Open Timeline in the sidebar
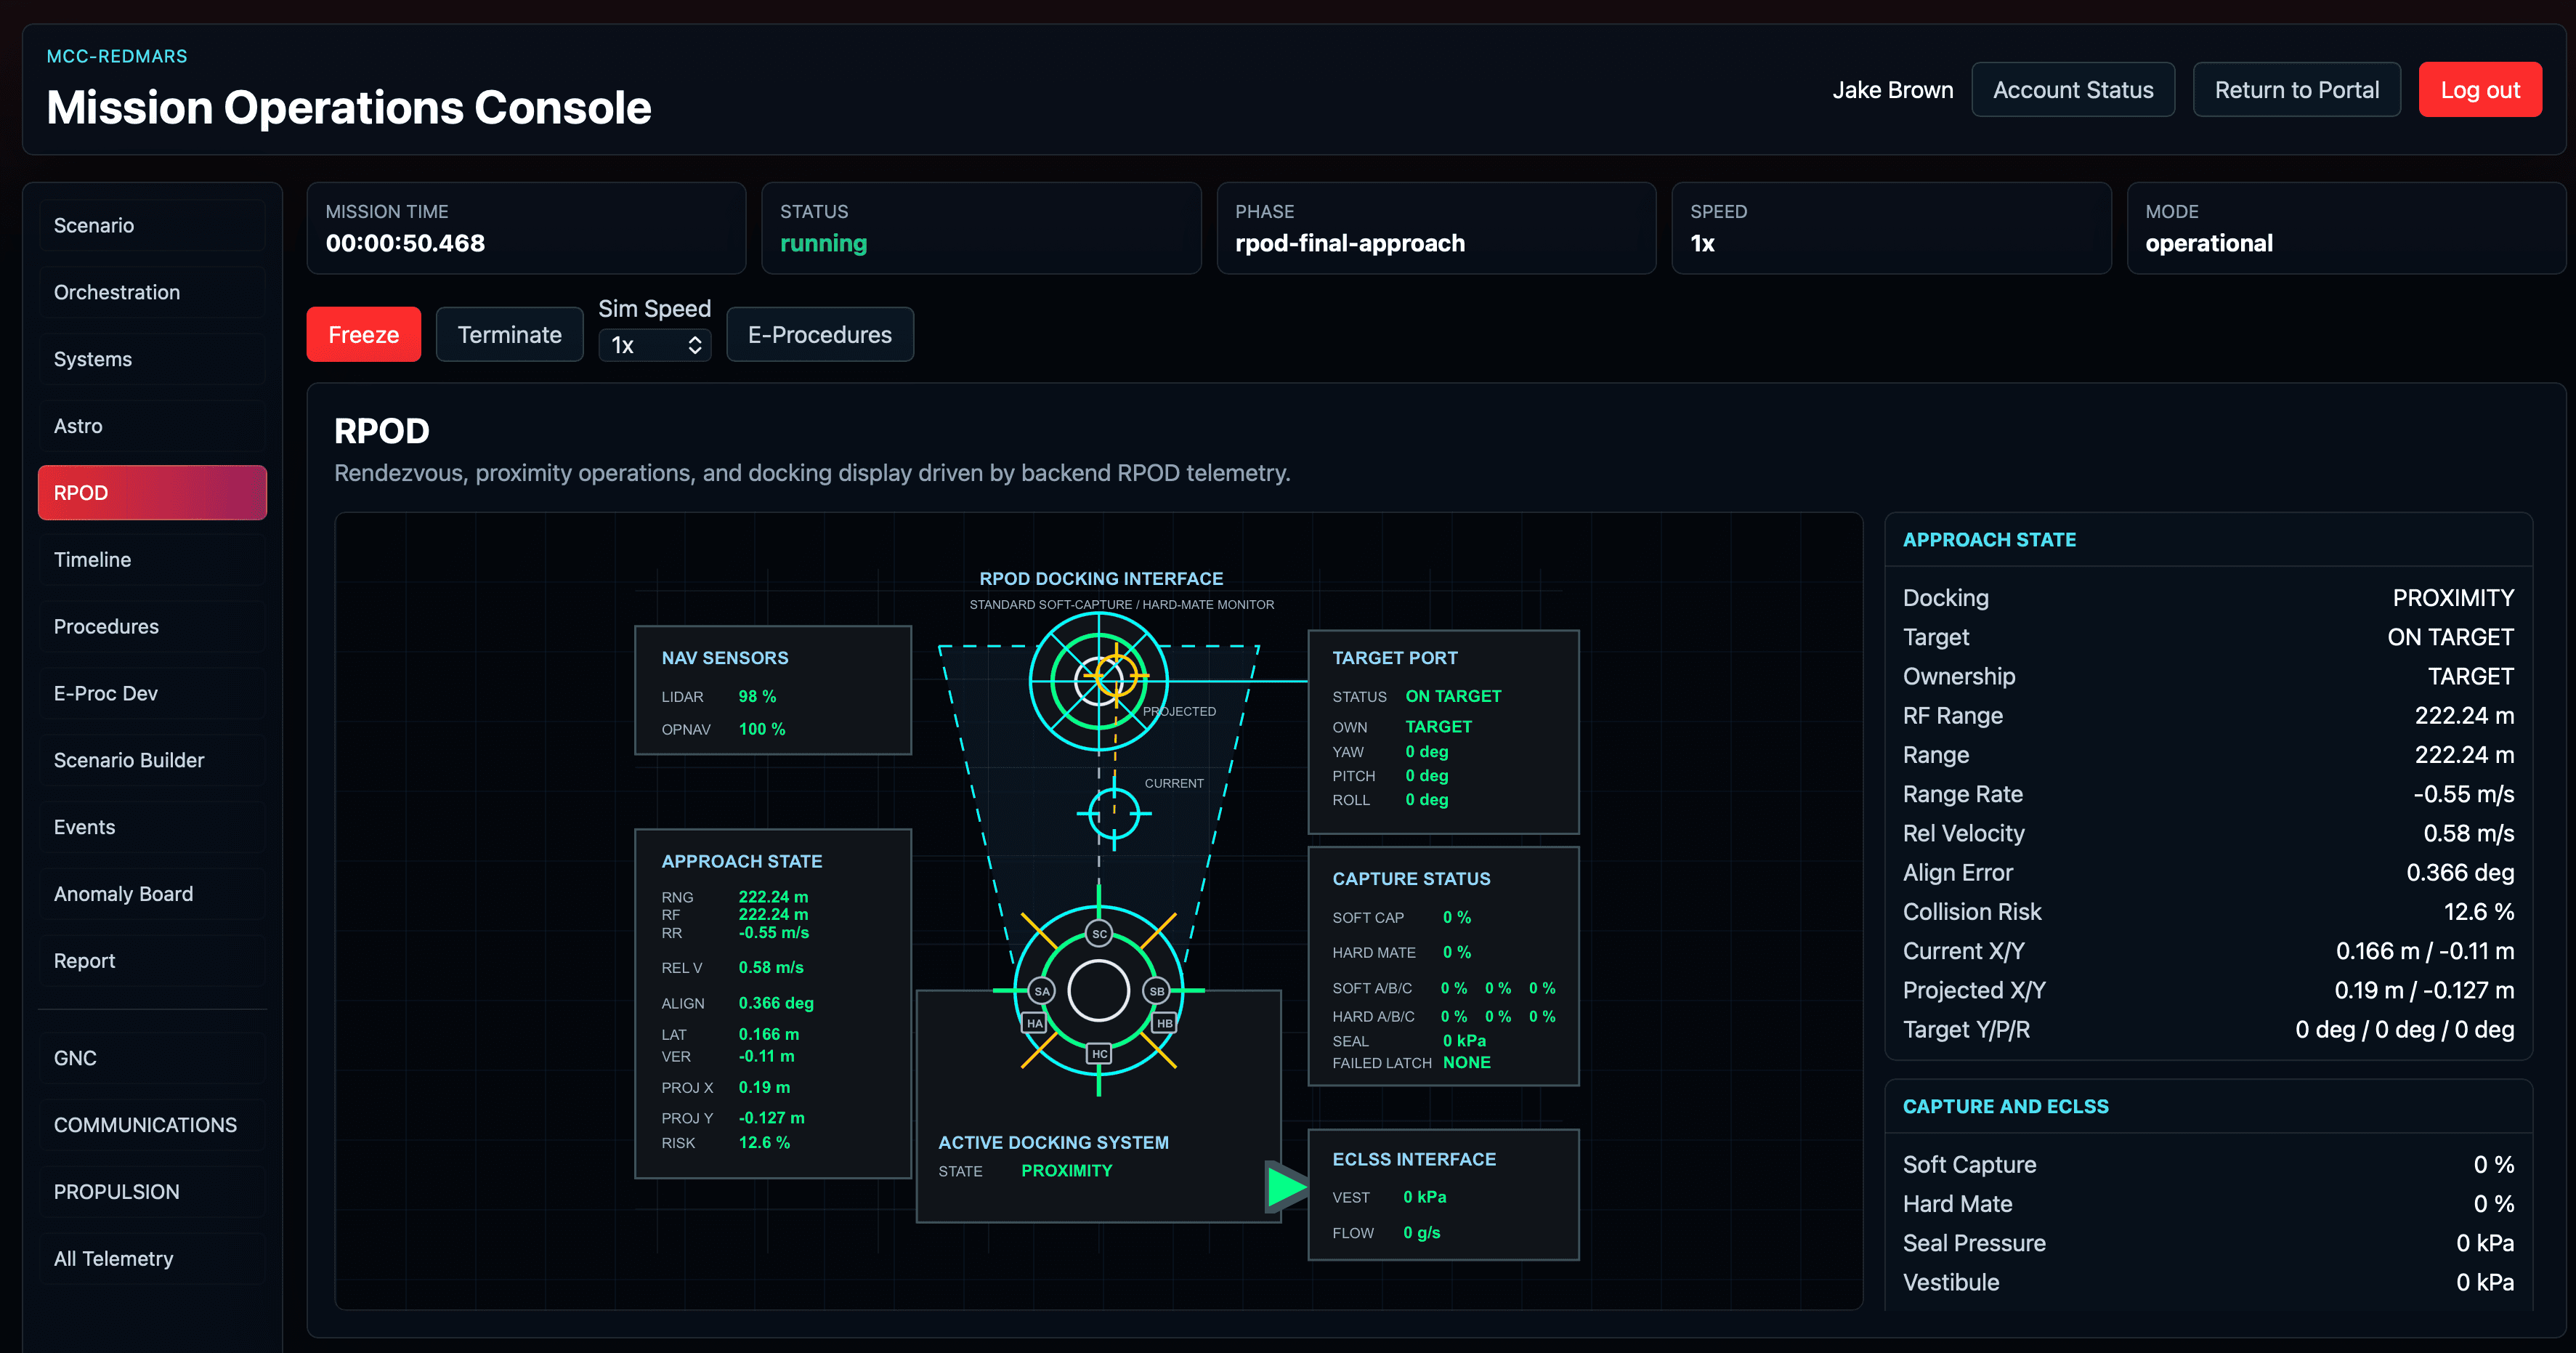 pos(152,560)
